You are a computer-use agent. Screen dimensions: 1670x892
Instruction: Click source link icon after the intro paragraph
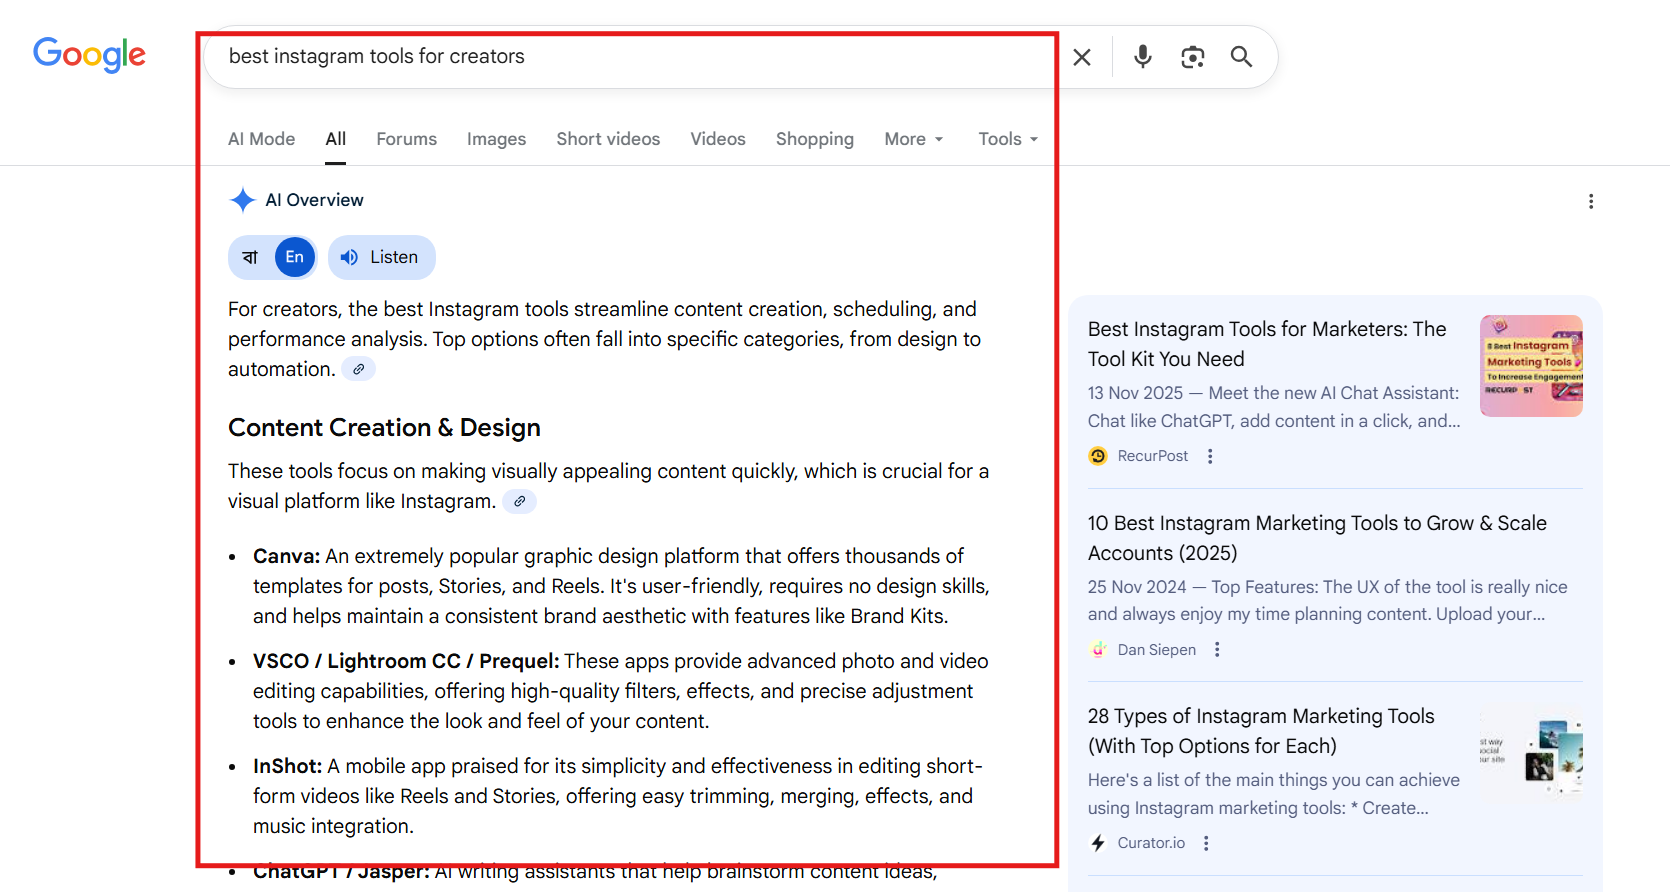tap(358, 369)
